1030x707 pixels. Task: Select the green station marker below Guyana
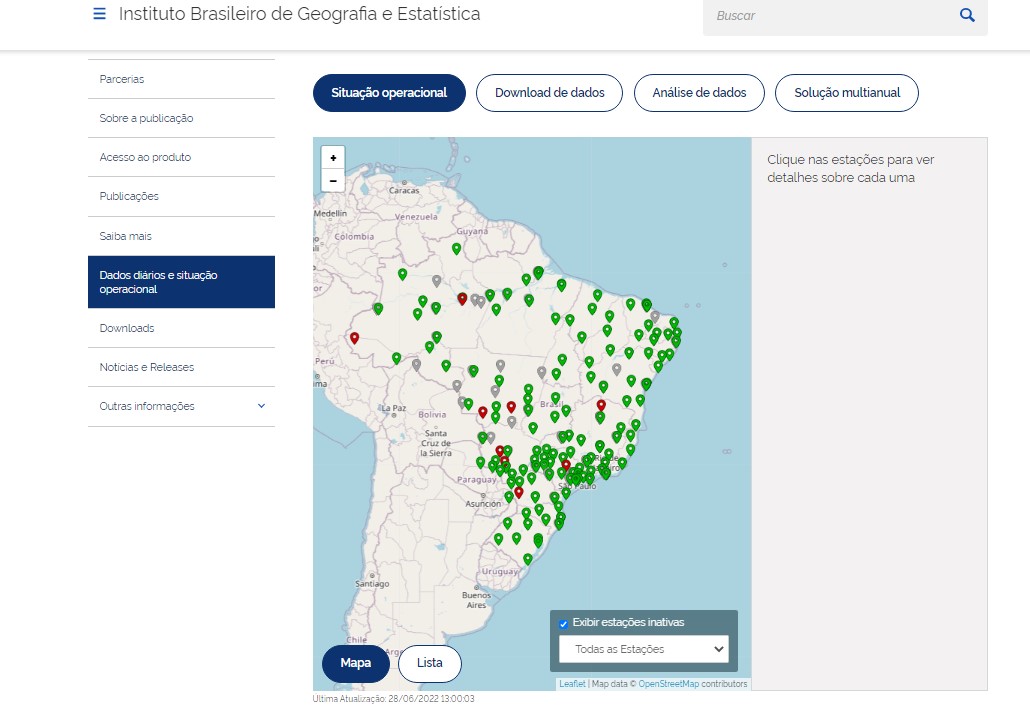pos(457,248)
